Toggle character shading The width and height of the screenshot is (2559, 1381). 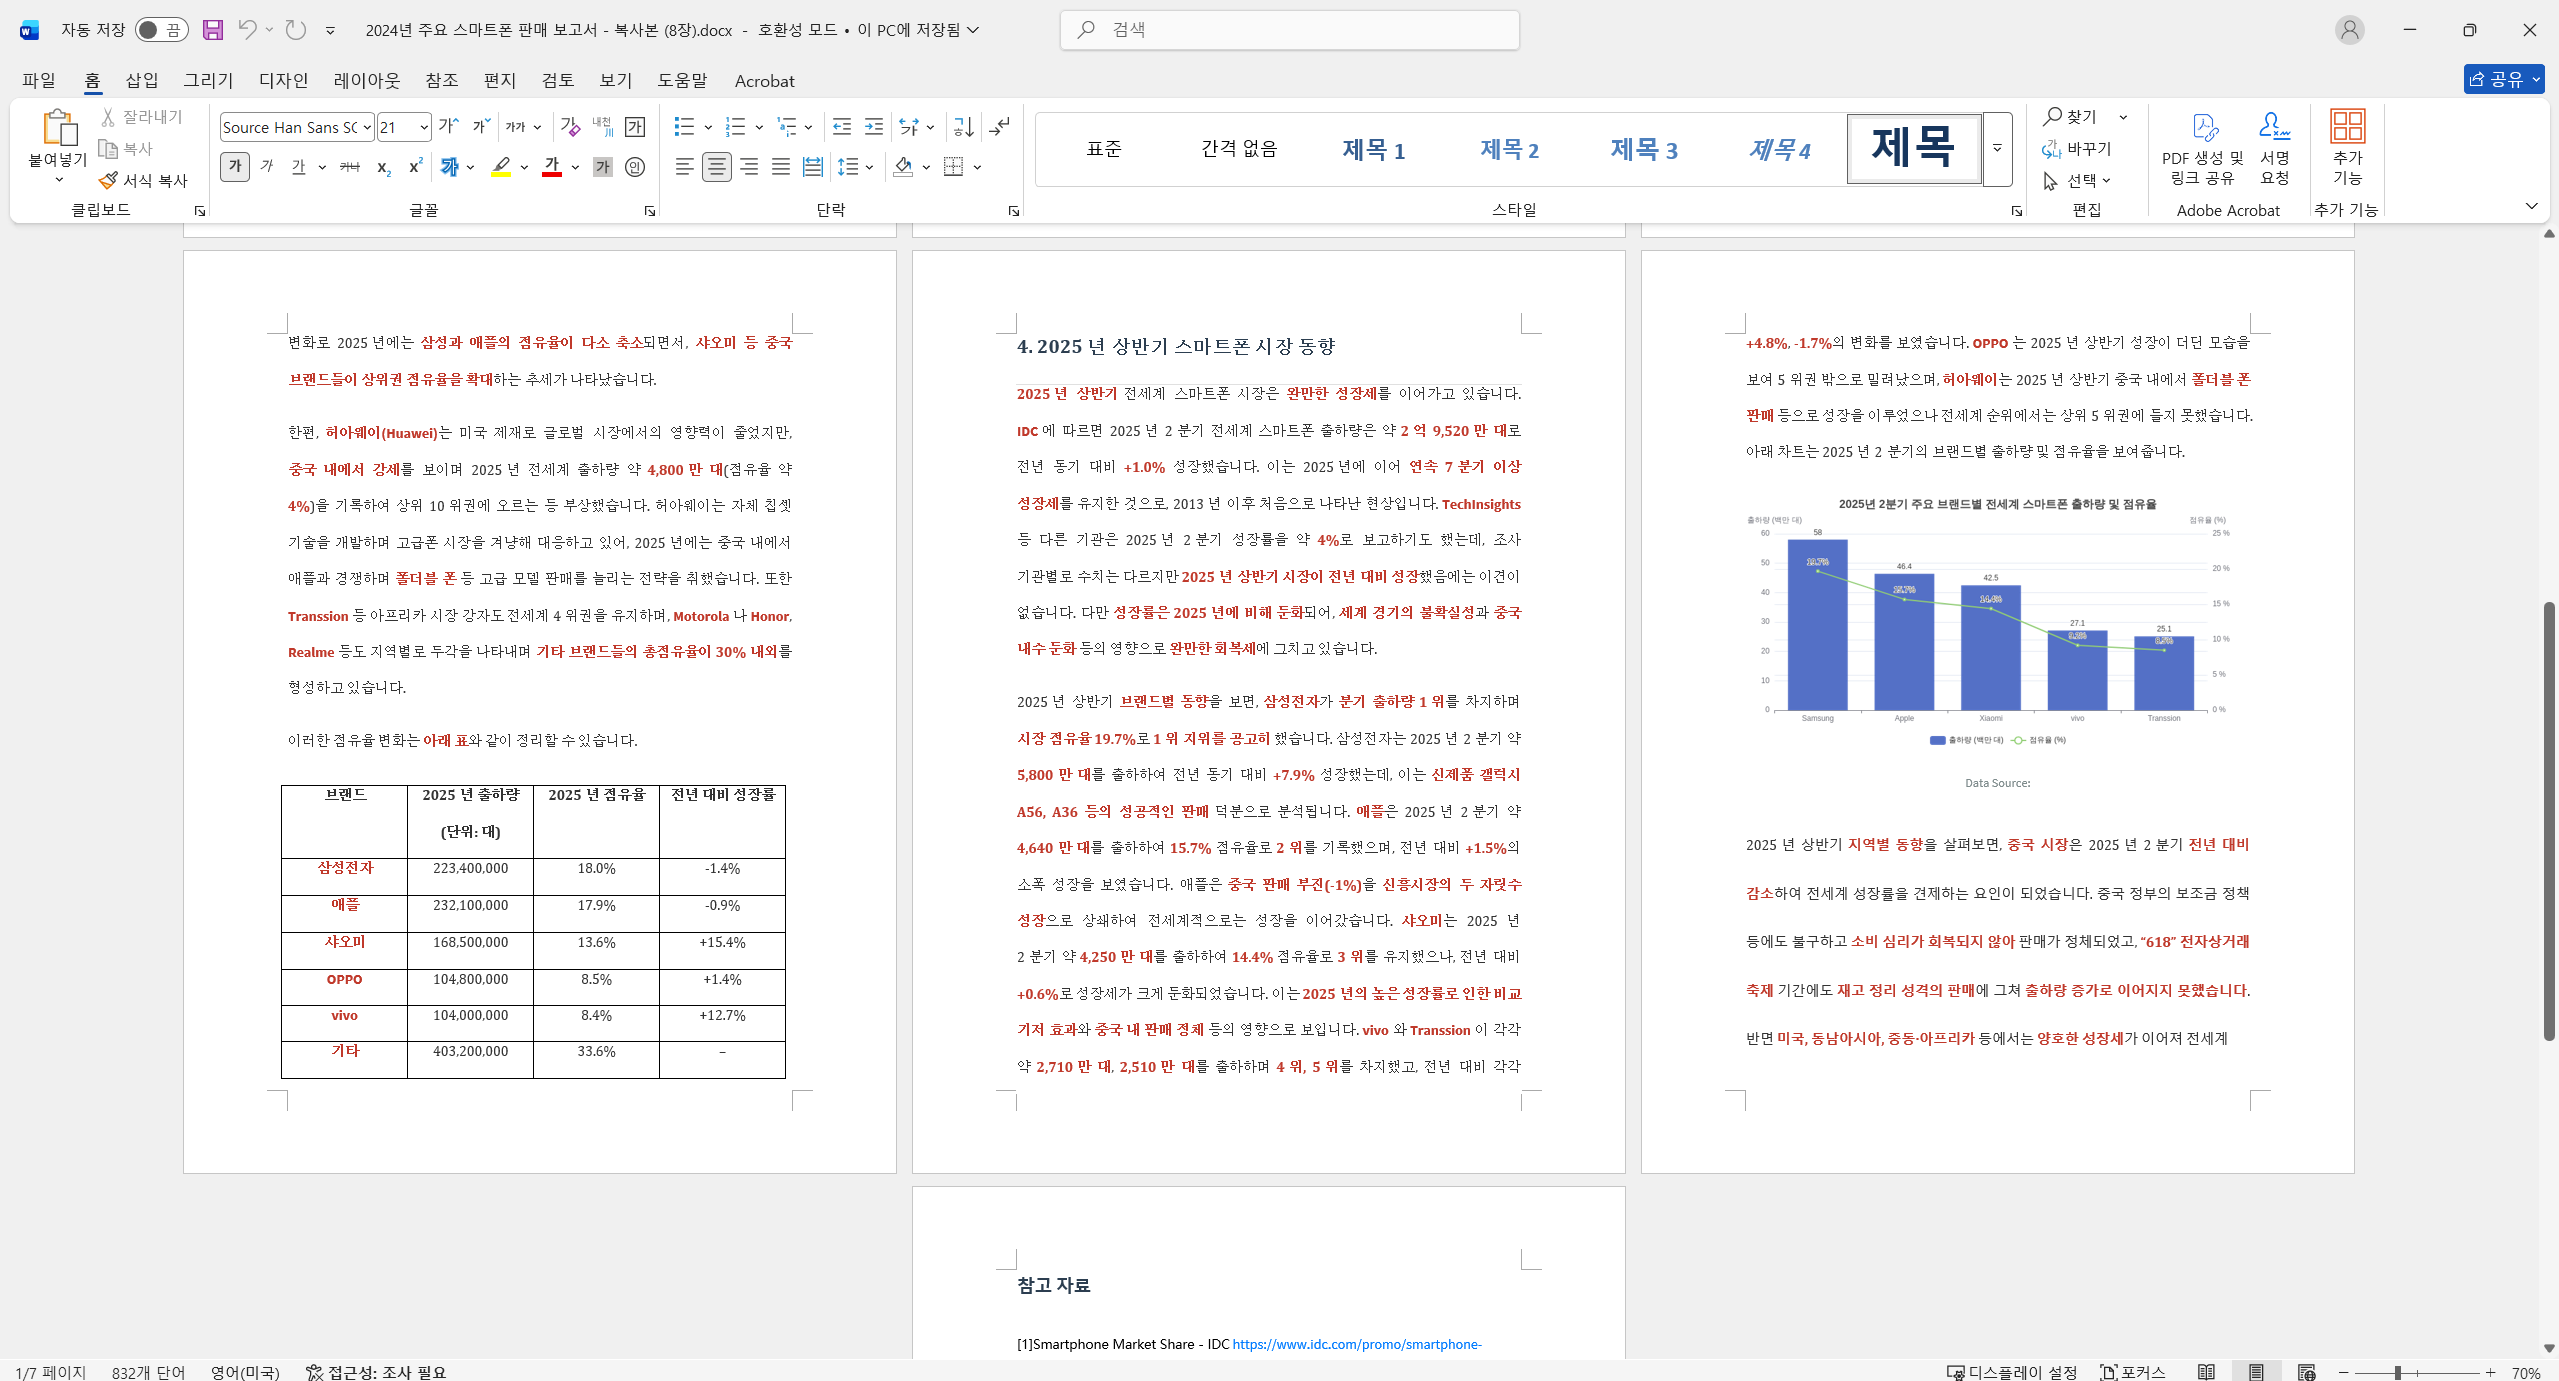pyautogui.click(x=602, y=167)
